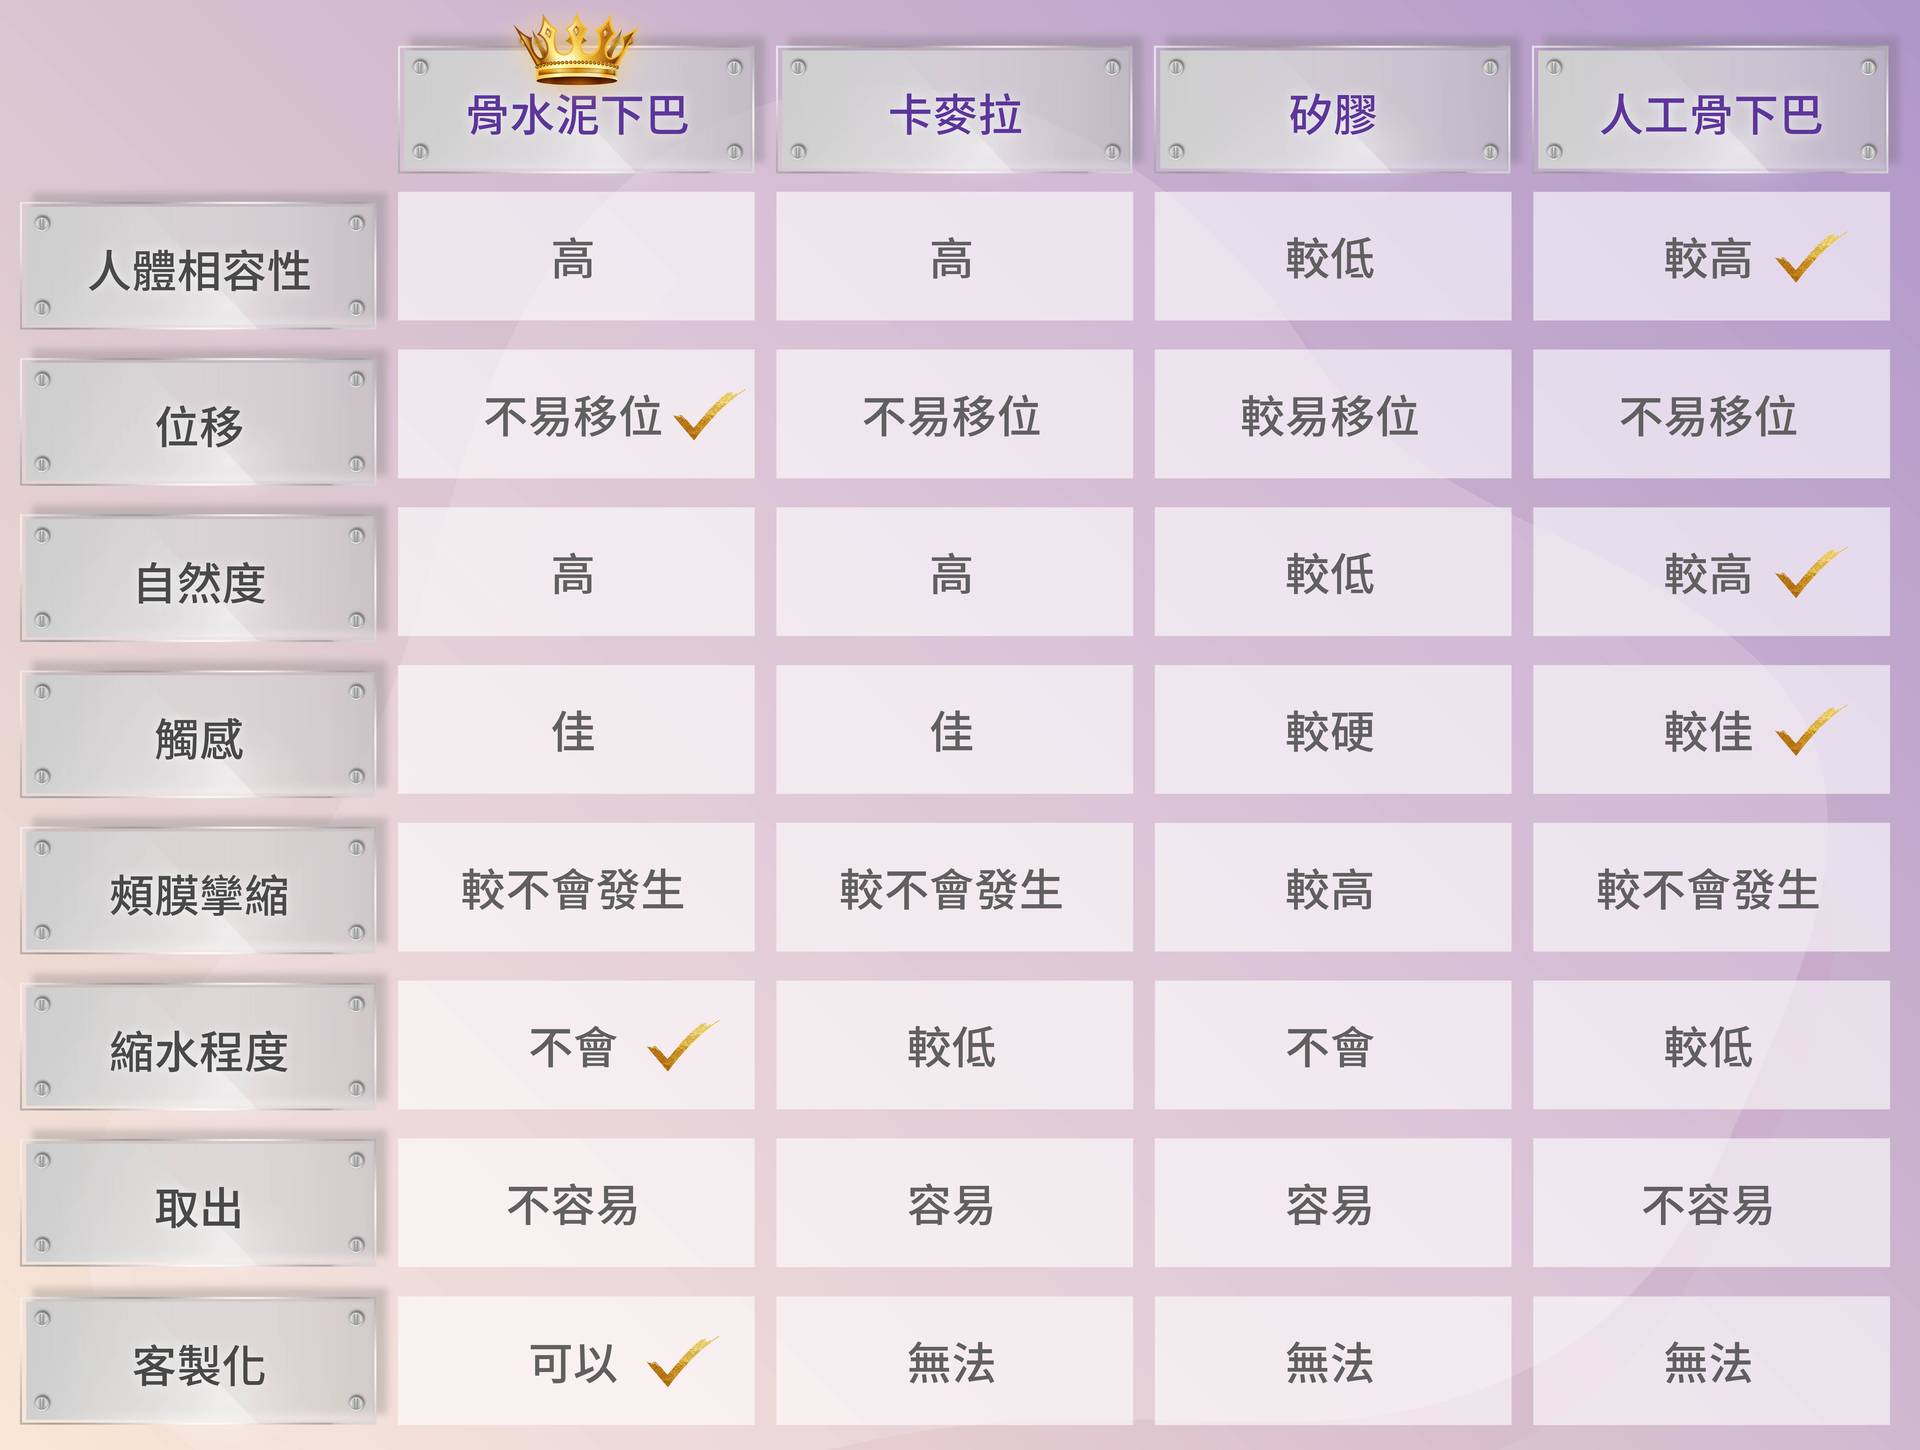Click the 人體相容性 row label
1920x1450 pixels.
tap(199, 269)
